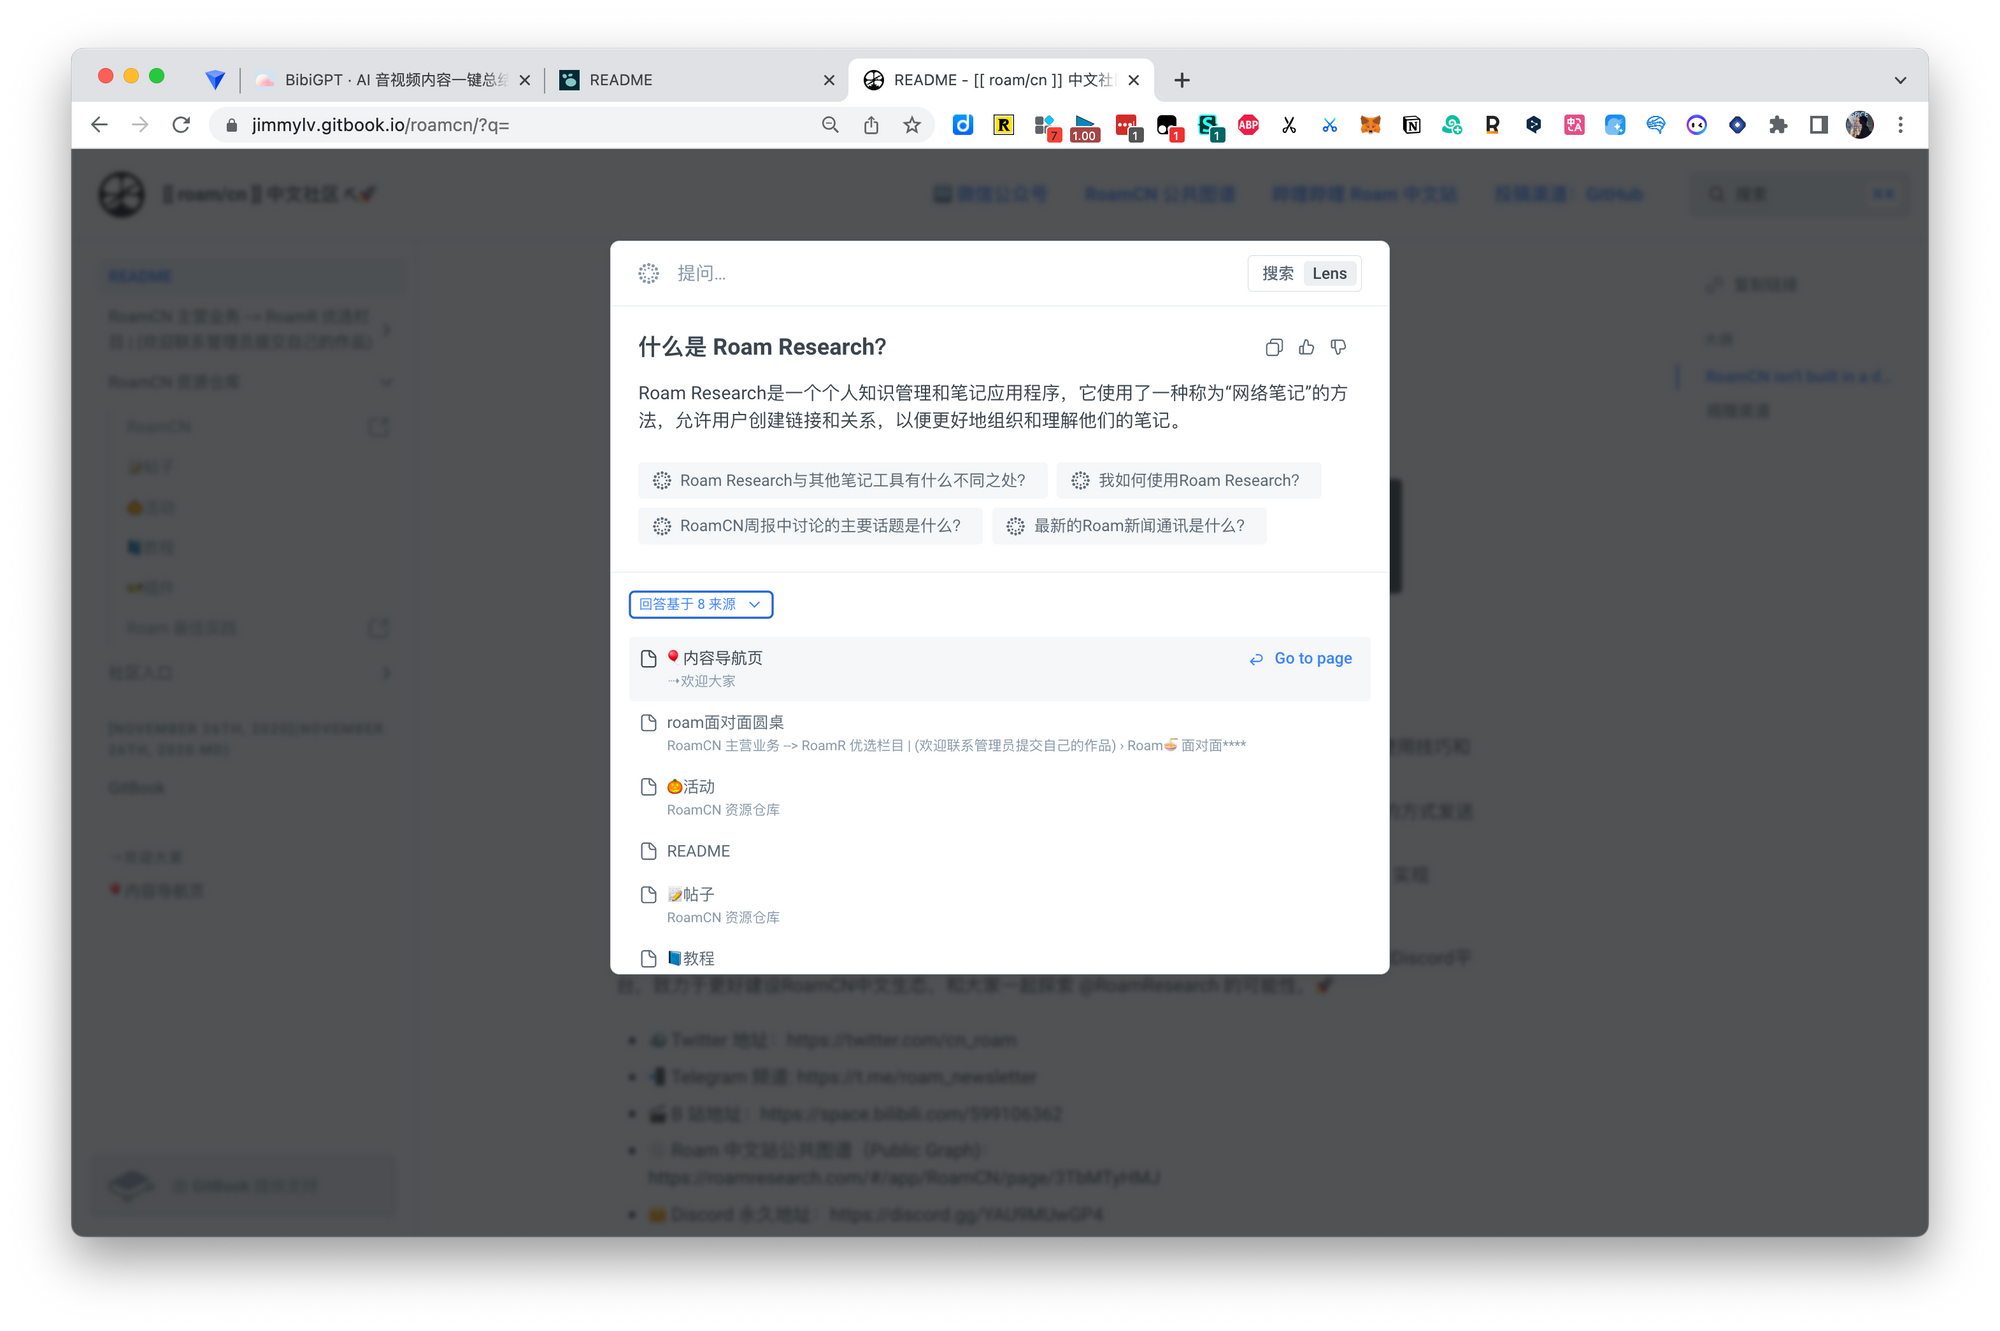
Task: Click the black scissors extension icon
Action: tap(1289, 125)
